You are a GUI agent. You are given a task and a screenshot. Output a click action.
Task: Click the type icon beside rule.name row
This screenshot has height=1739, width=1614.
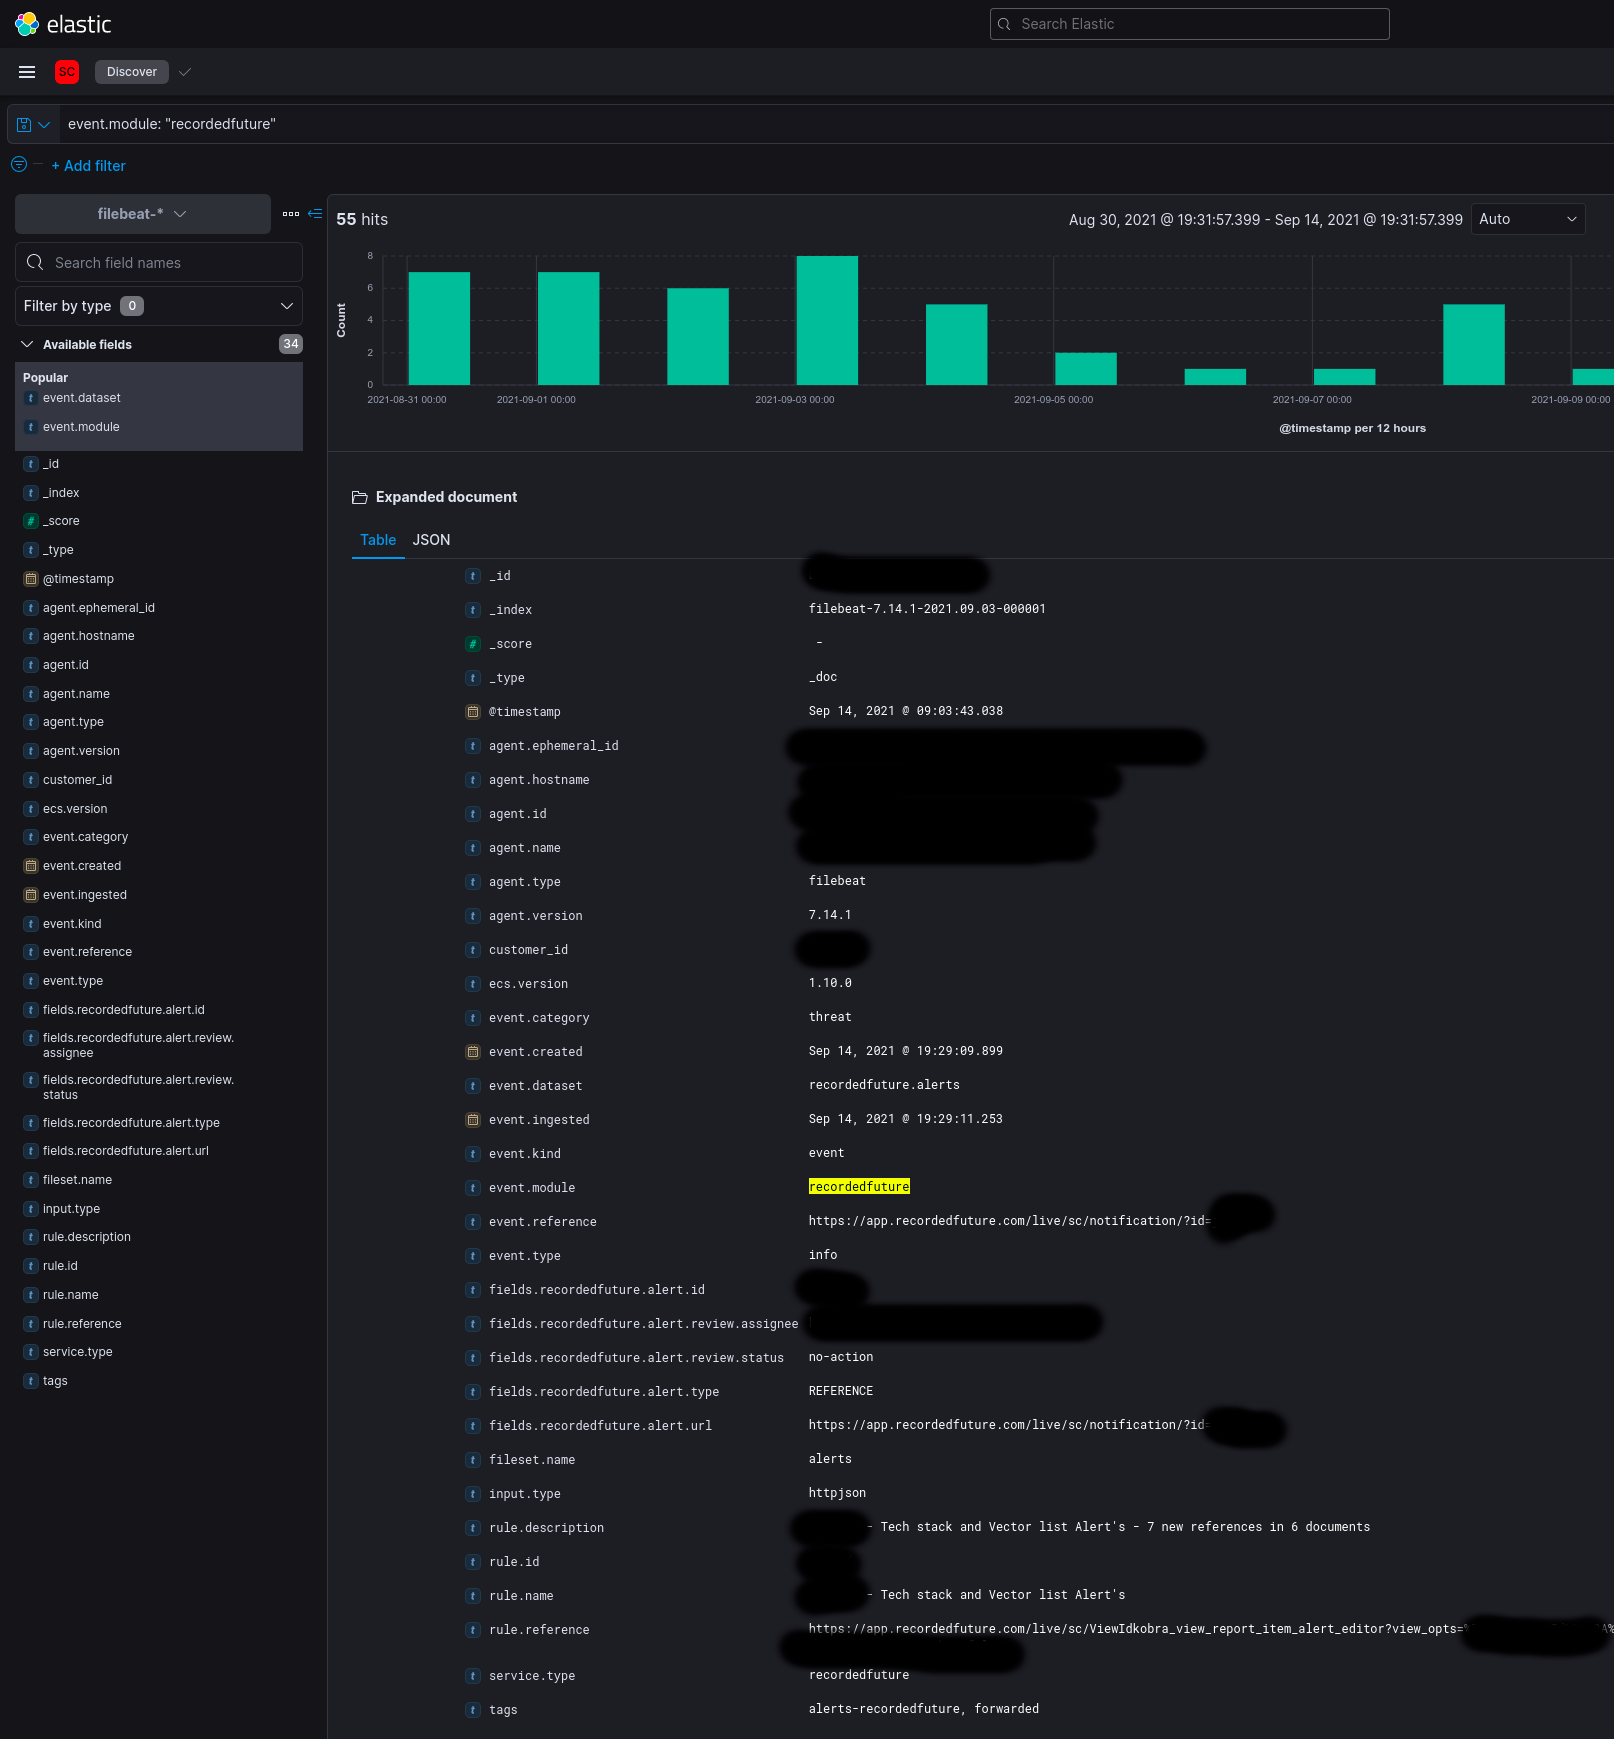tap(473, 1596)
